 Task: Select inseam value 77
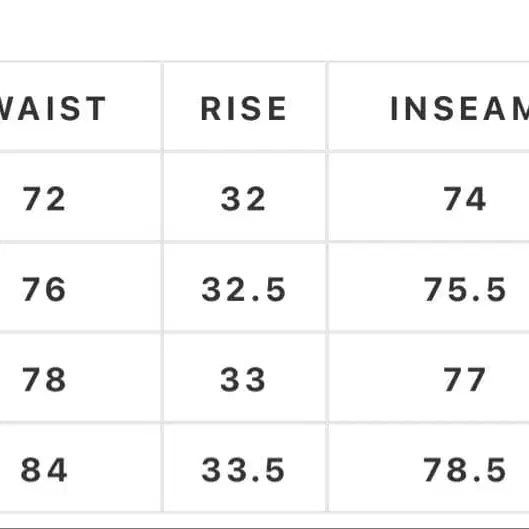point(465,380)
